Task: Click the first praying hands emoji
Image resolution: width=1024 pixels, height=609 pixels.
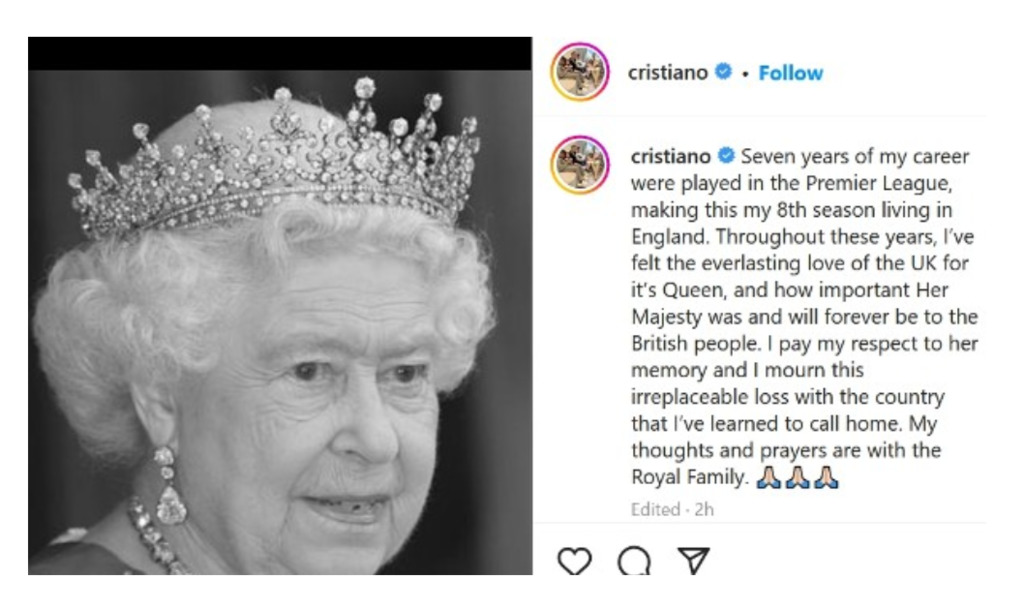Action: (769, 477)
